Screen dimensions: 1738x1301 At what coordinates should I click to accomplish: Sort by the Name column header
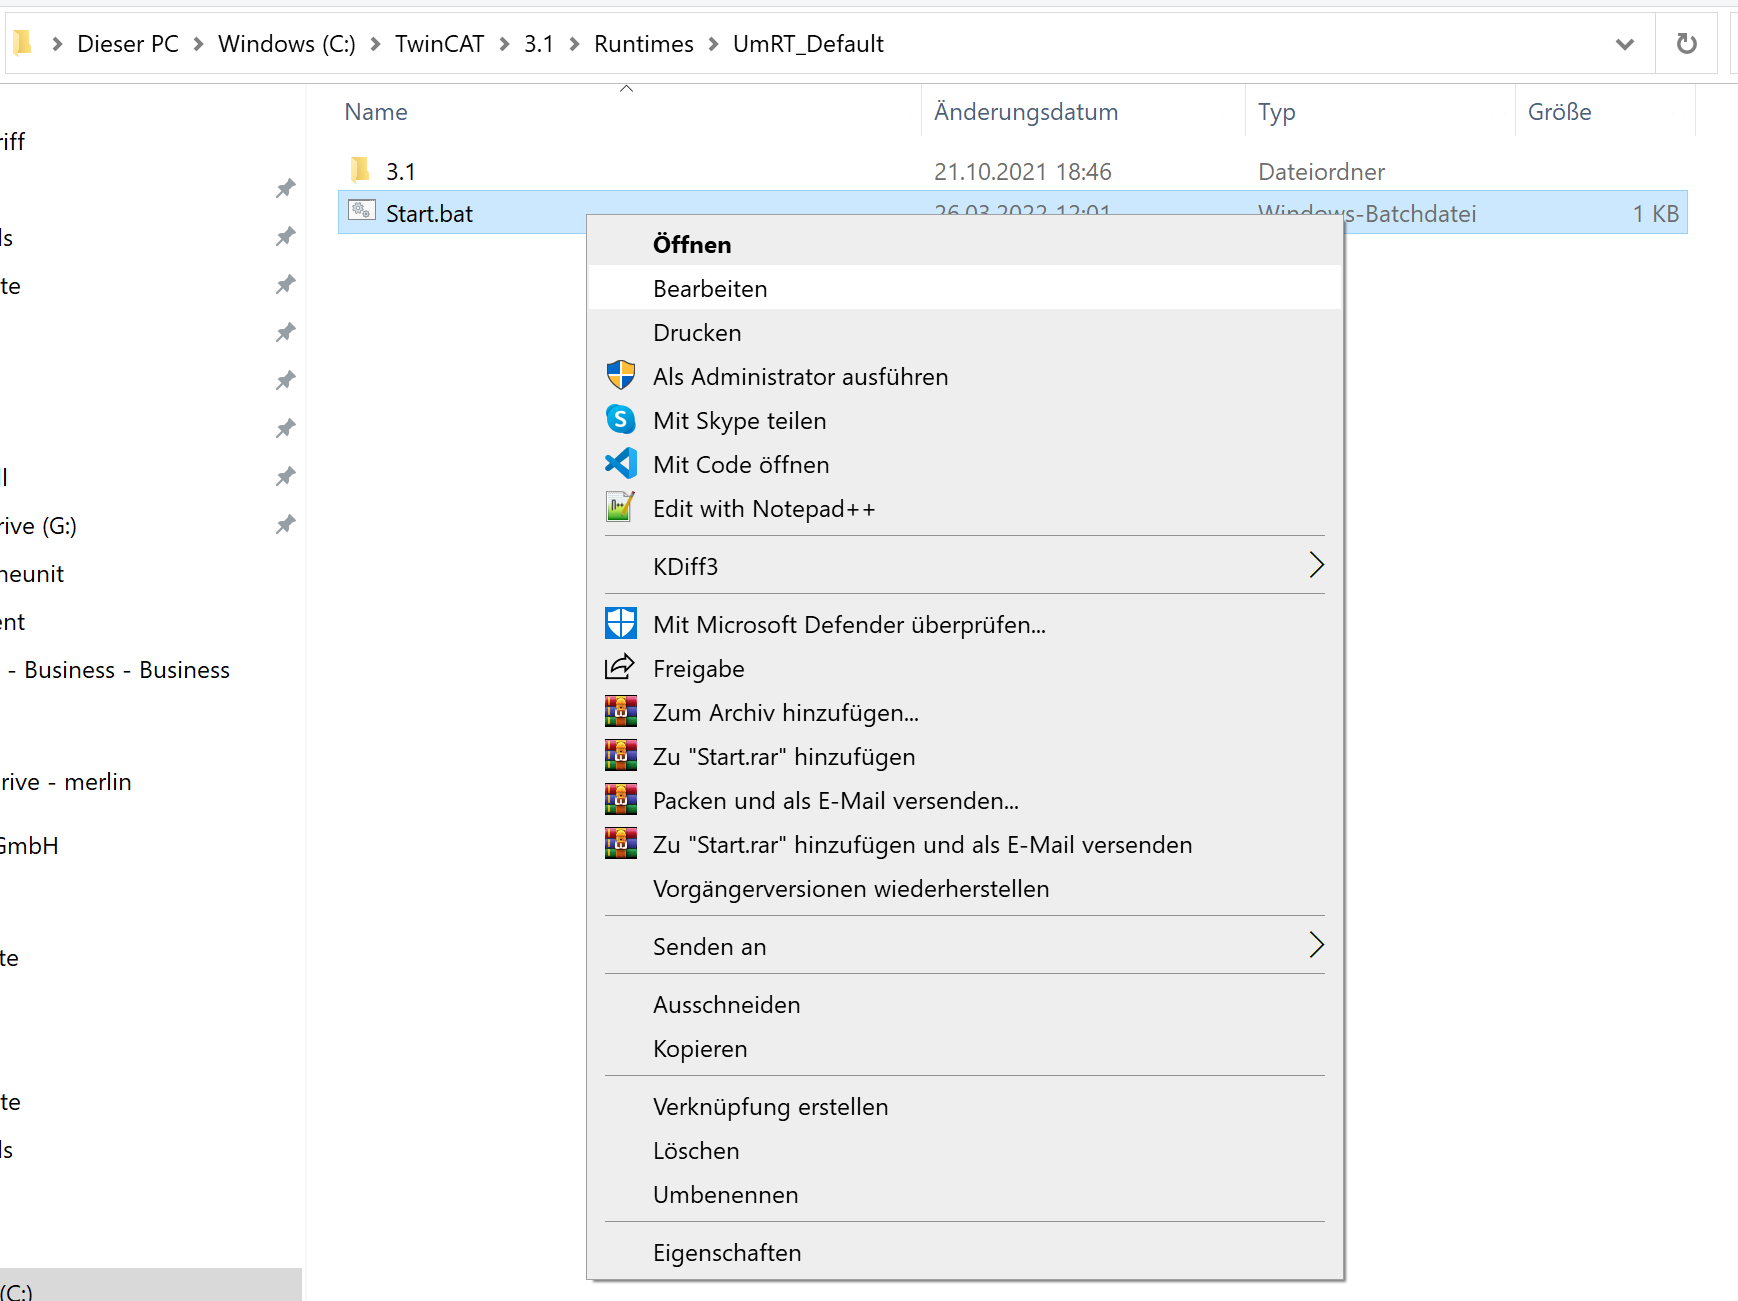click(x=376, y=112)
